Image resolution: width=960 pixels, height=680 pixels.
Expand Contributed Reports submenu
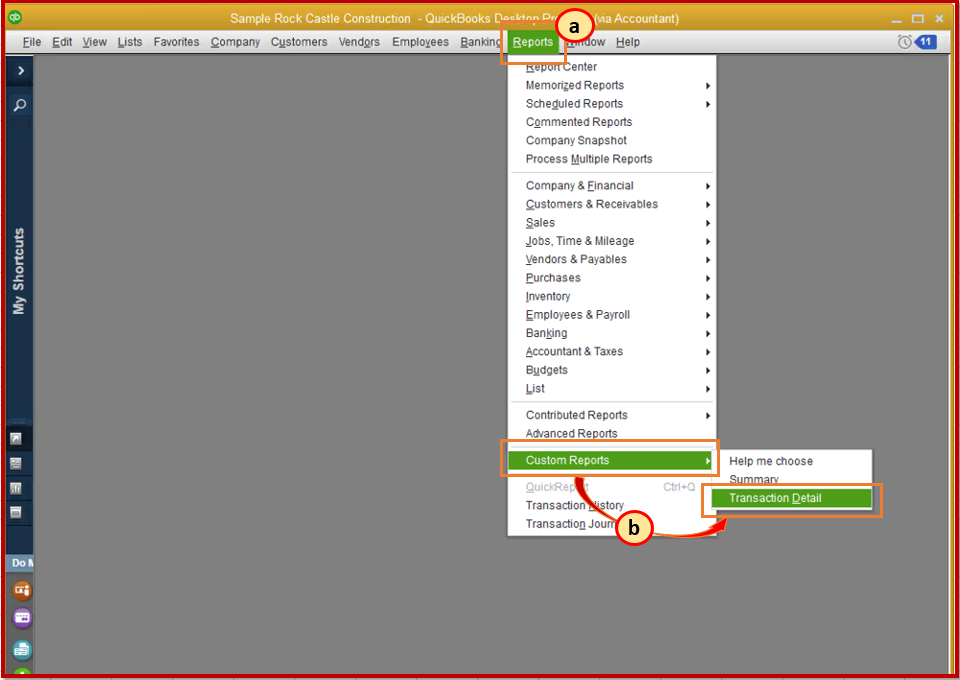coord(612,414)
